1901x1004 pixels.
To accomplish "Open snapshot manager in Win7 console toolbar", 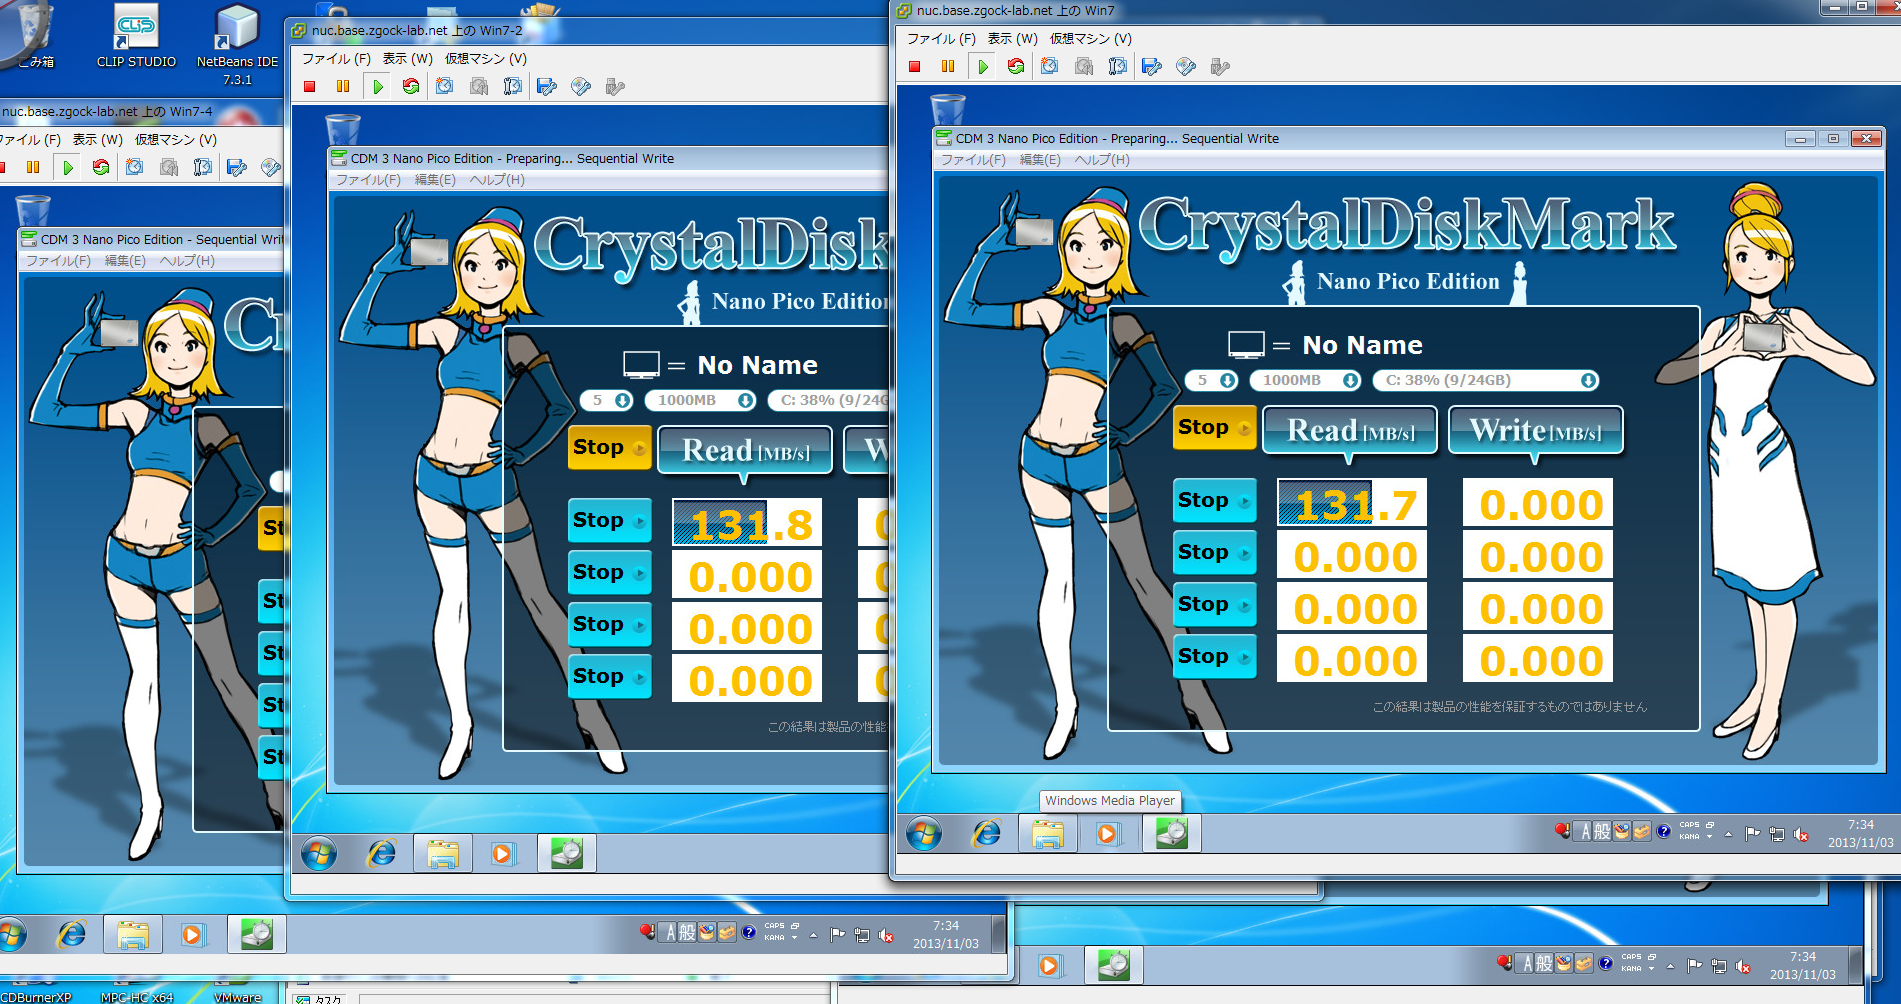I will [1118, 66].
